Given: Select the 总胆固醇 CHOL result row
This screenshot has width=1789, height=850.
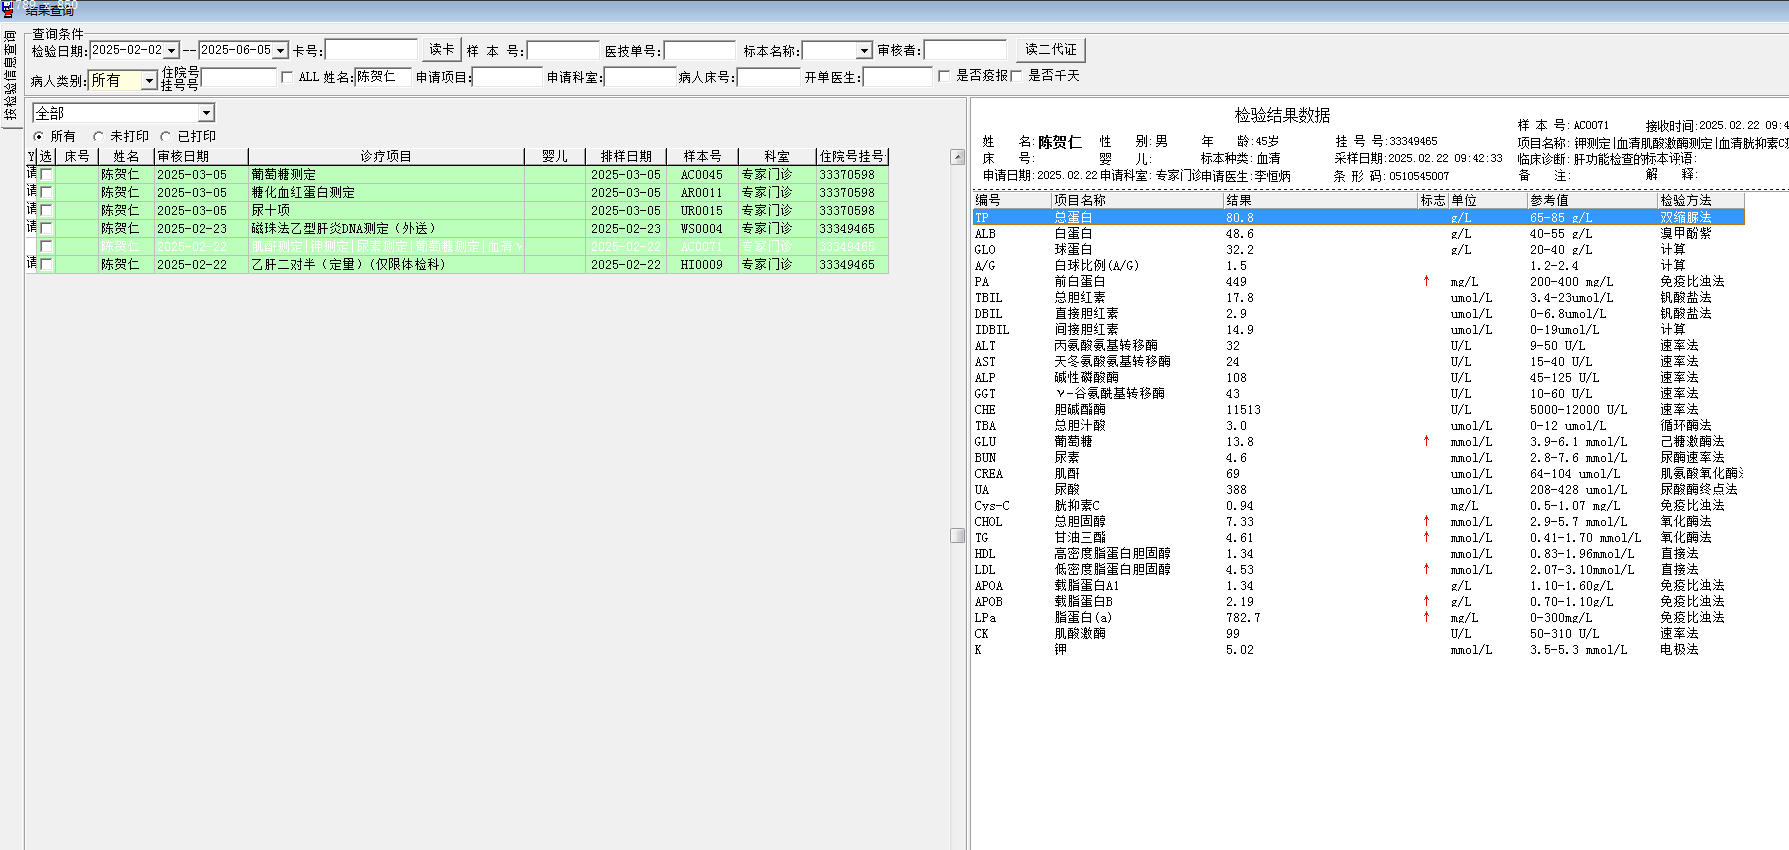Looking at the screenshot, I should [1358, 521].
